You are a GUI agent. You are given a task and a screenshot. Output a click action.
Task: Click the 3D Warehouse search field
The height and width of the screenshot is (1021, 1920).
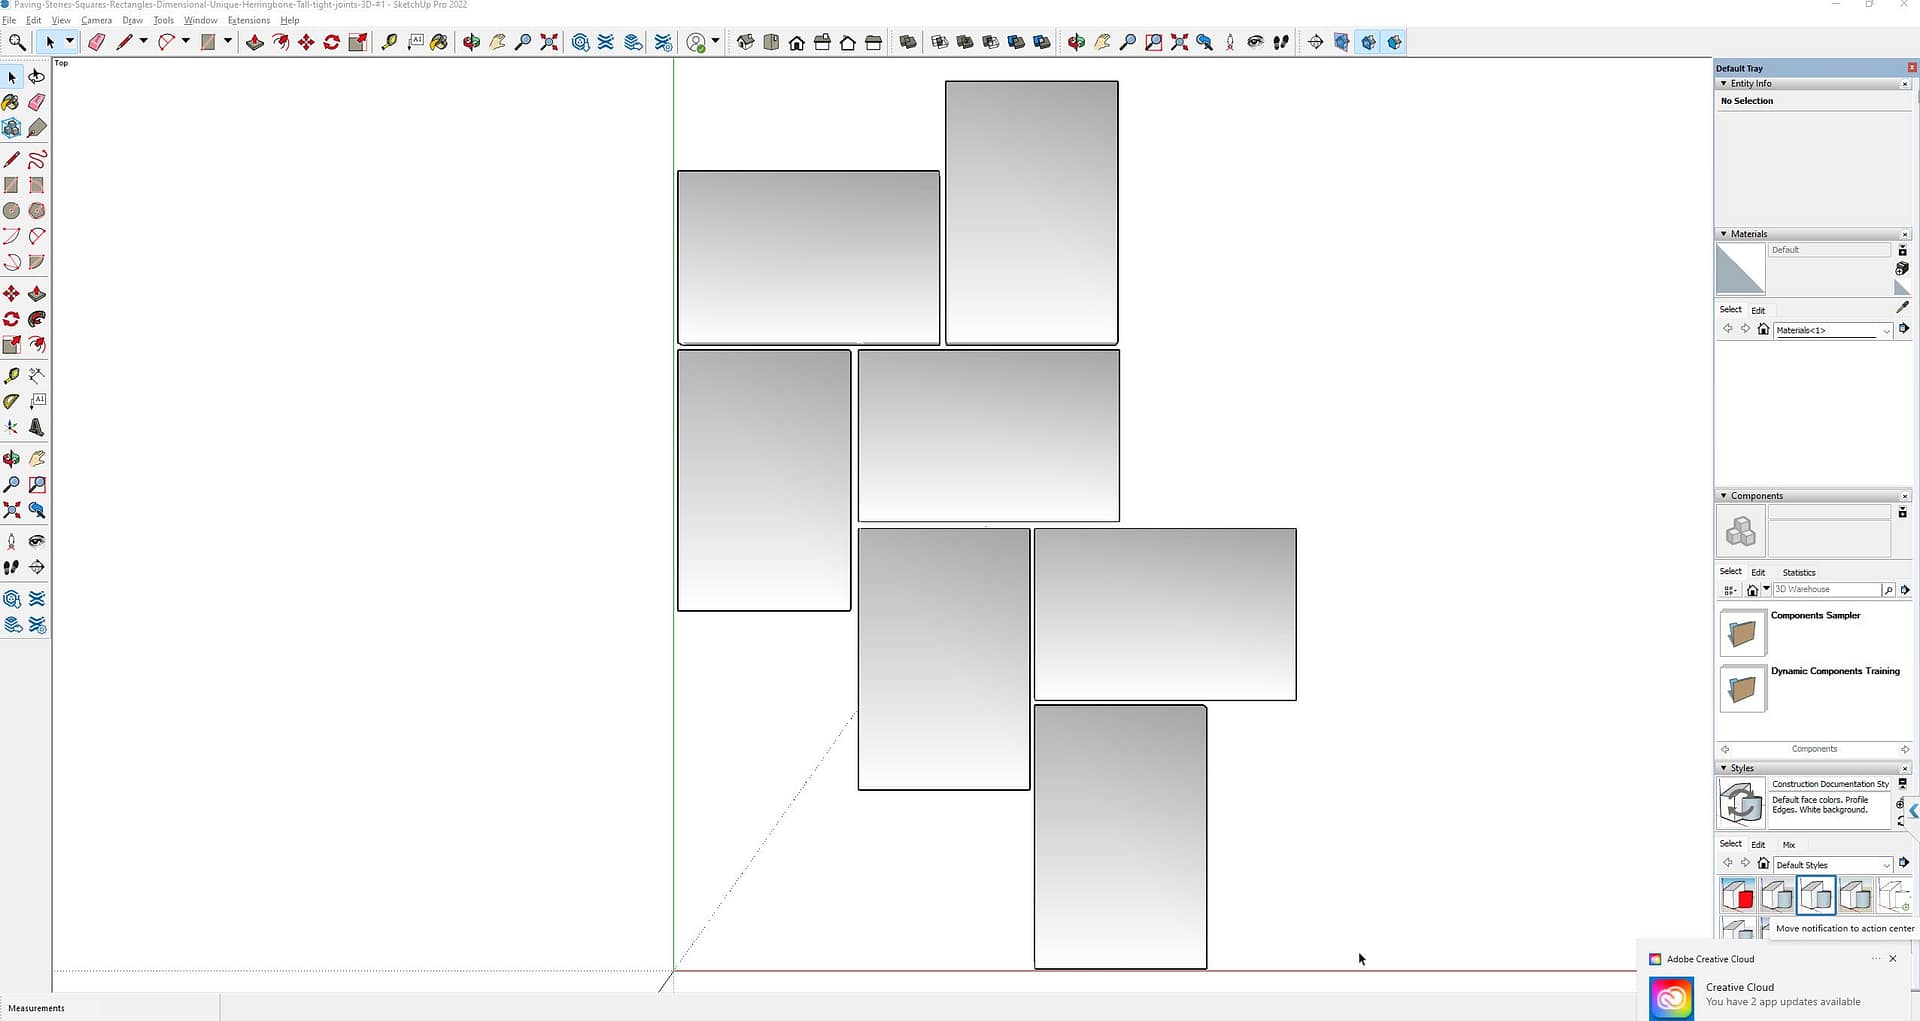pos(1825,590)
